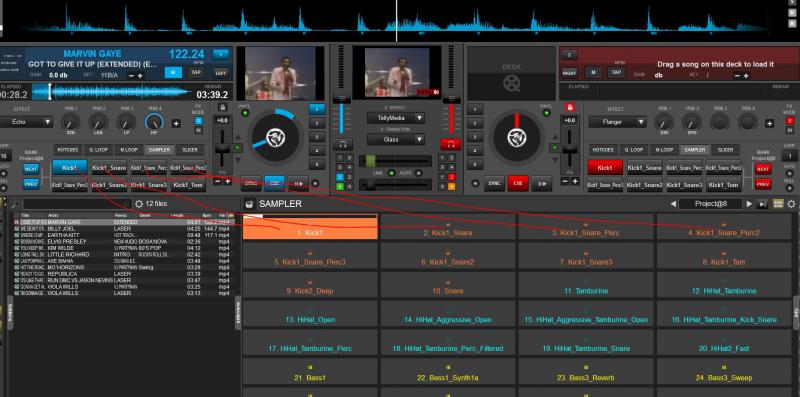800x397 pixels.
Task: Open the Echo effect dropdown
Action: tap(26, 122)
